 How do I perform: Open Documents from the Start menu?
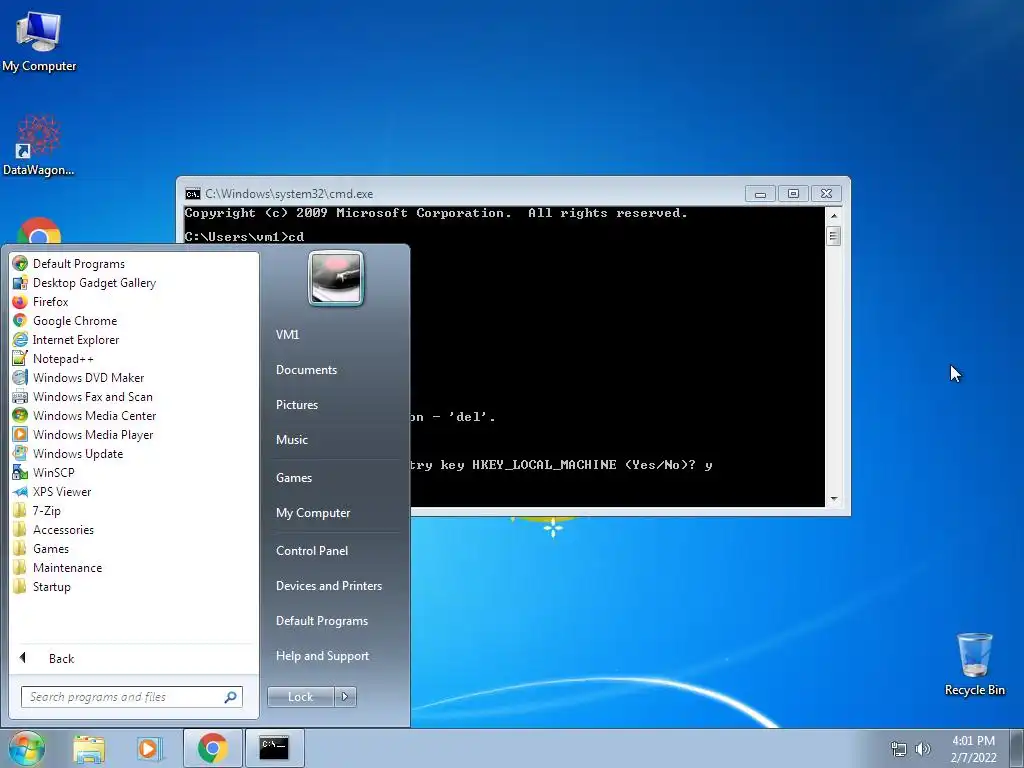(x=306, y=370)
